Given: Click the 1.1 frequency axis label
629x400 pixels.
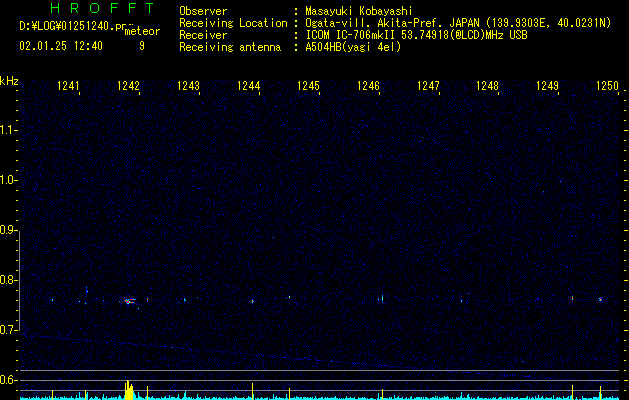Looking at the screenshot, I should (x=9, y=130).
